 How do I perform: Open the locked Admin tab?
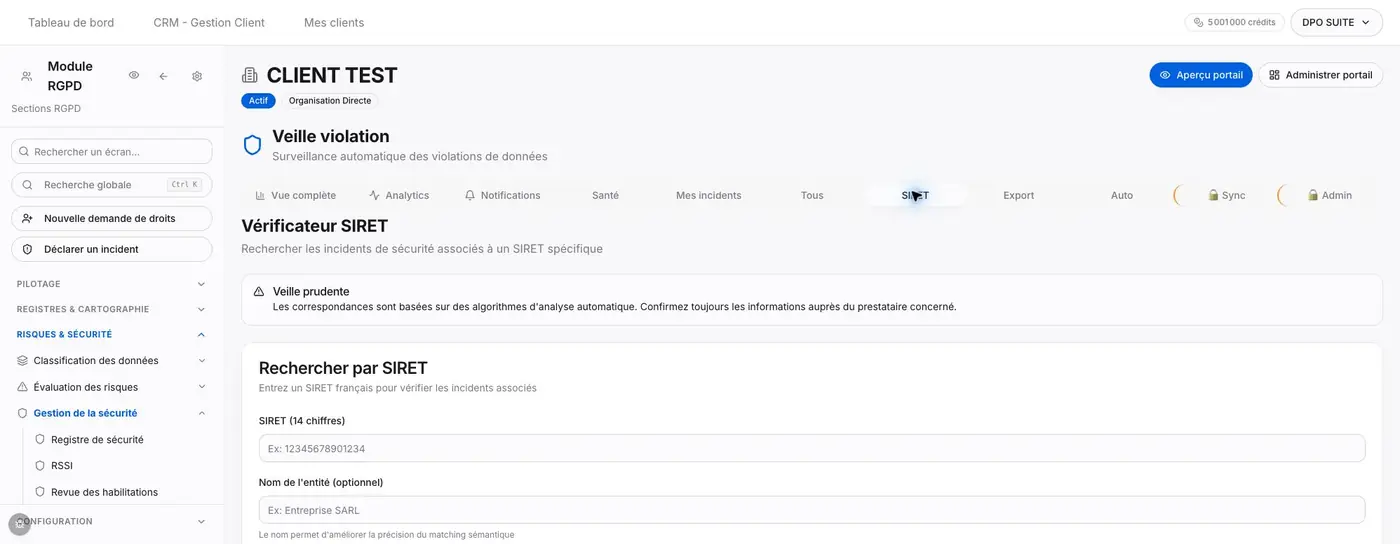pyautogui.click(x=1329, y=196)
